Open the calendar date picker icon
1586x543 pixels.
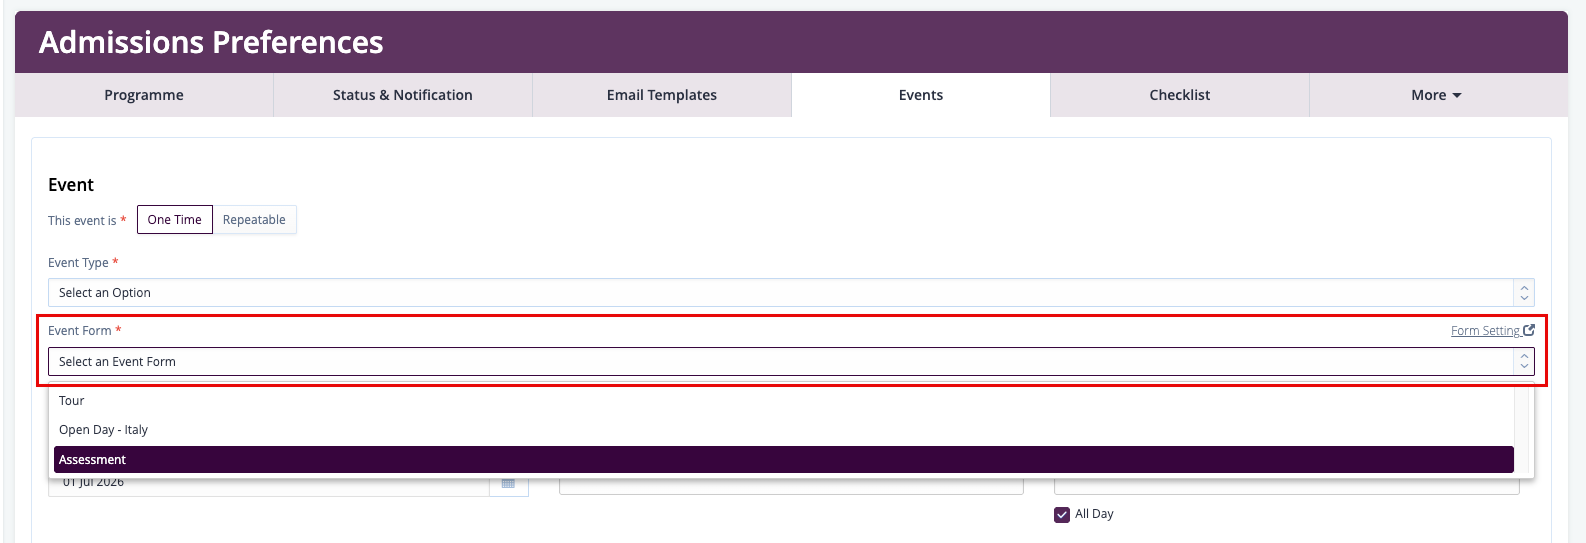(508, 484)
